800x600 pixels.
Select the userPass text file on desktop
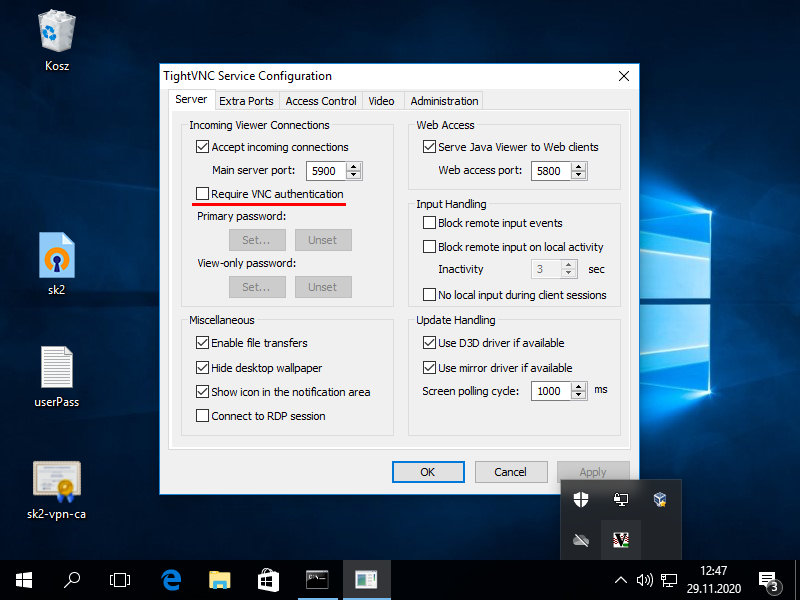56,377
